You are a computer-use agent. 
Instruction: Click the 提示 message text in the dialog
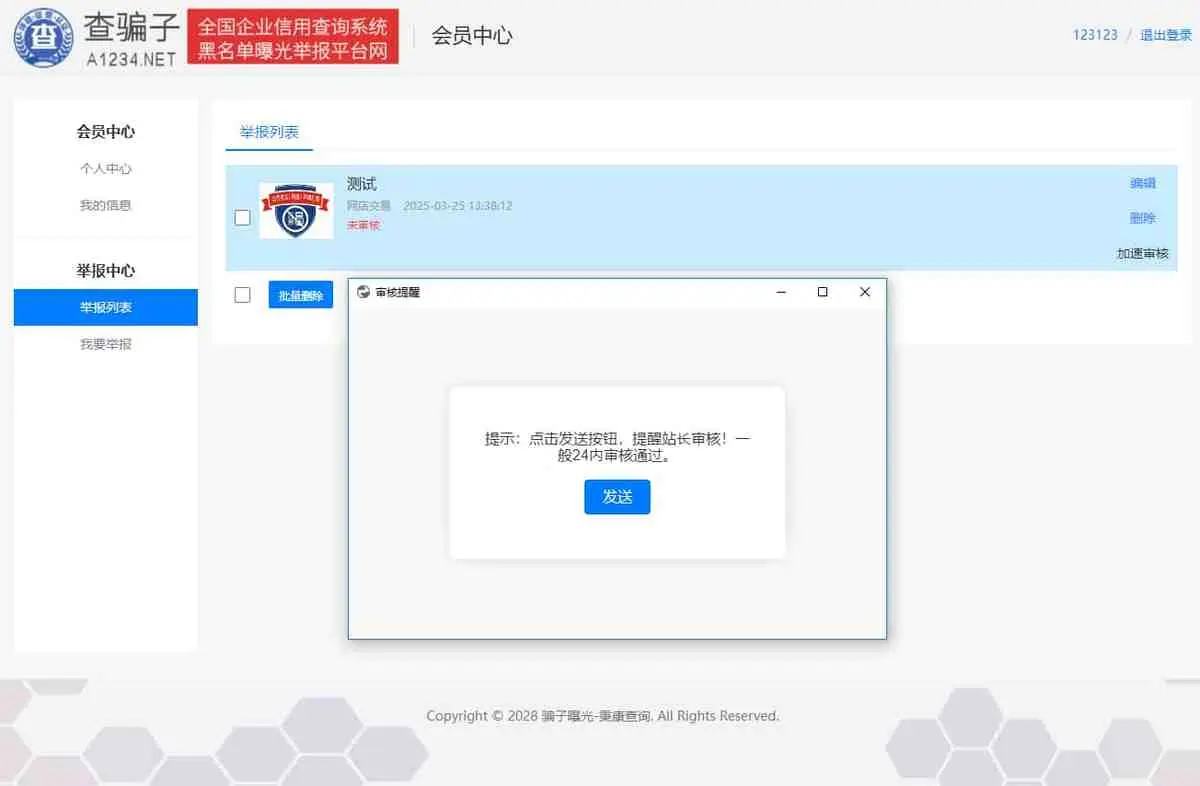pos(617,447)
